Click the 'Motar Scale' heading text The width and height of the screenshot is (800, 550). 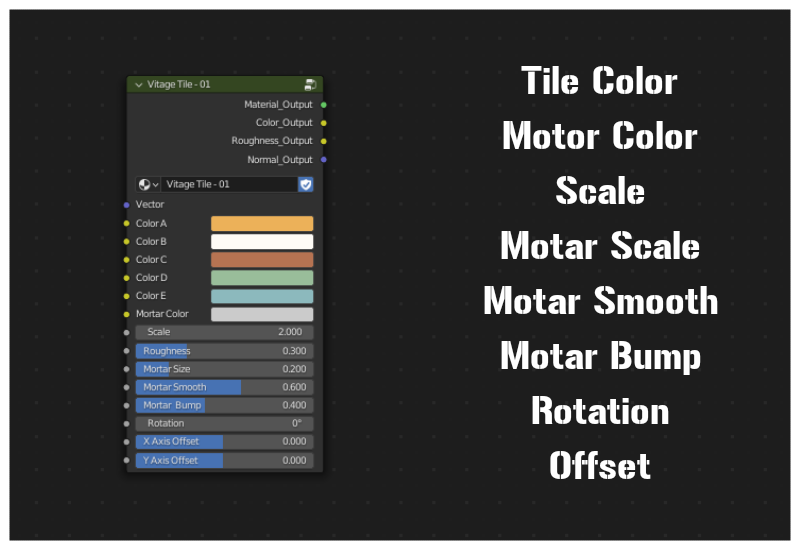tap(599, 246)
